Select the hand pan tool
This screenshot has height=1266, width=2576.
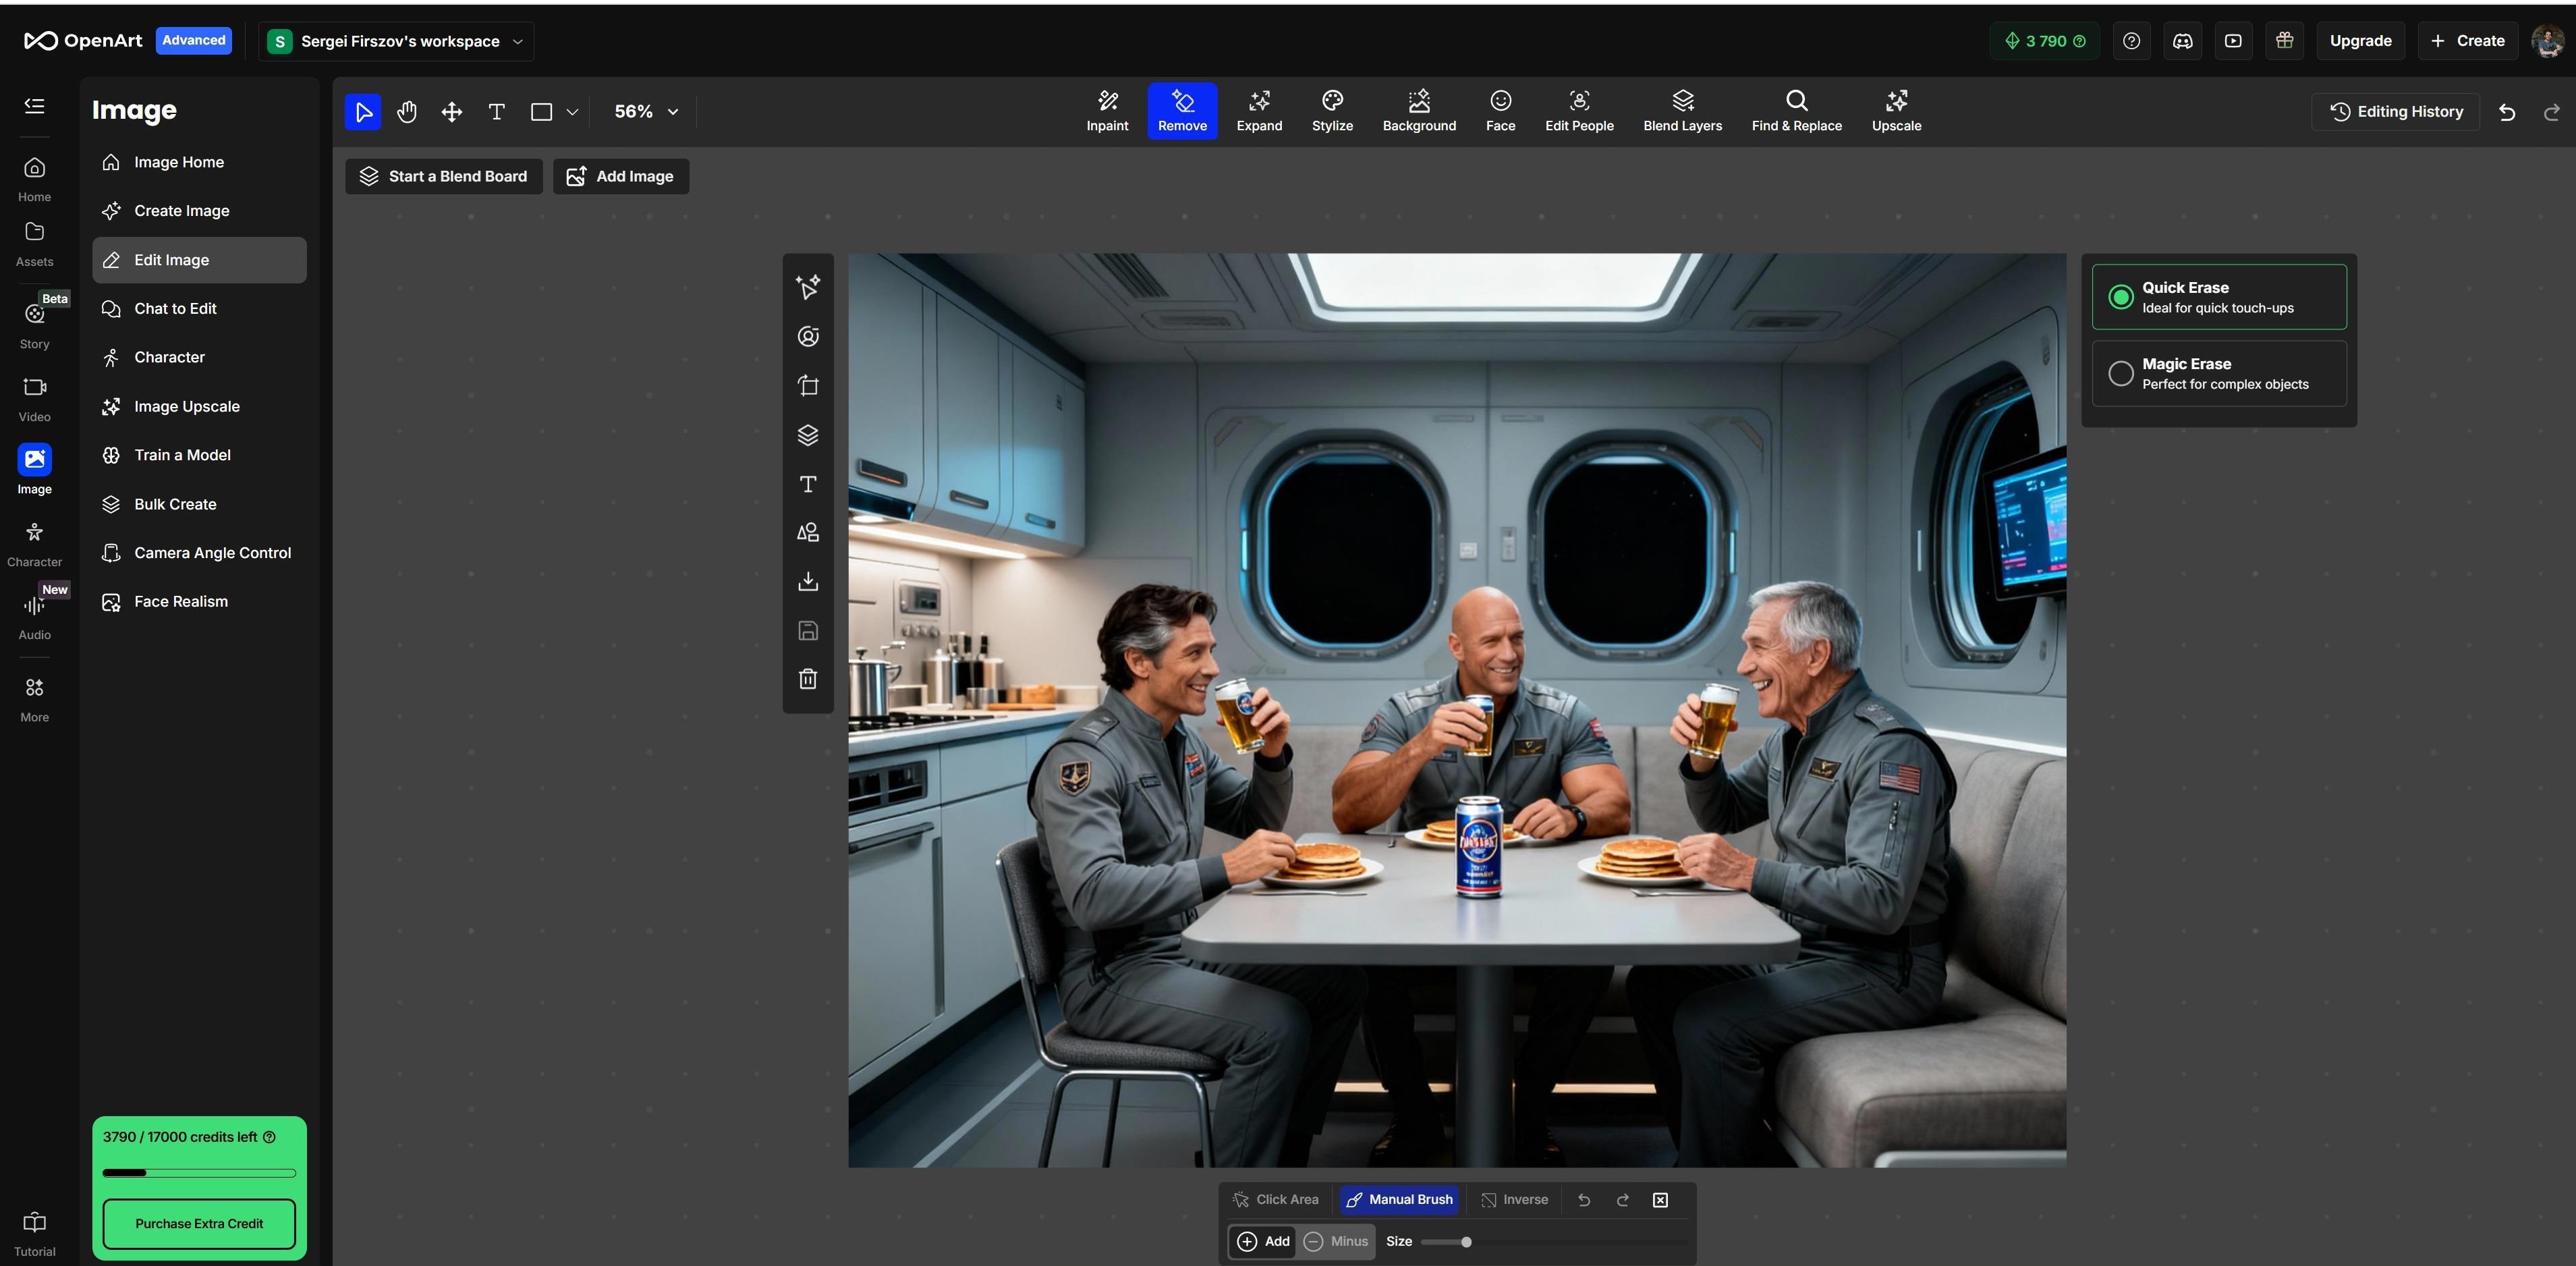point(406,111)
